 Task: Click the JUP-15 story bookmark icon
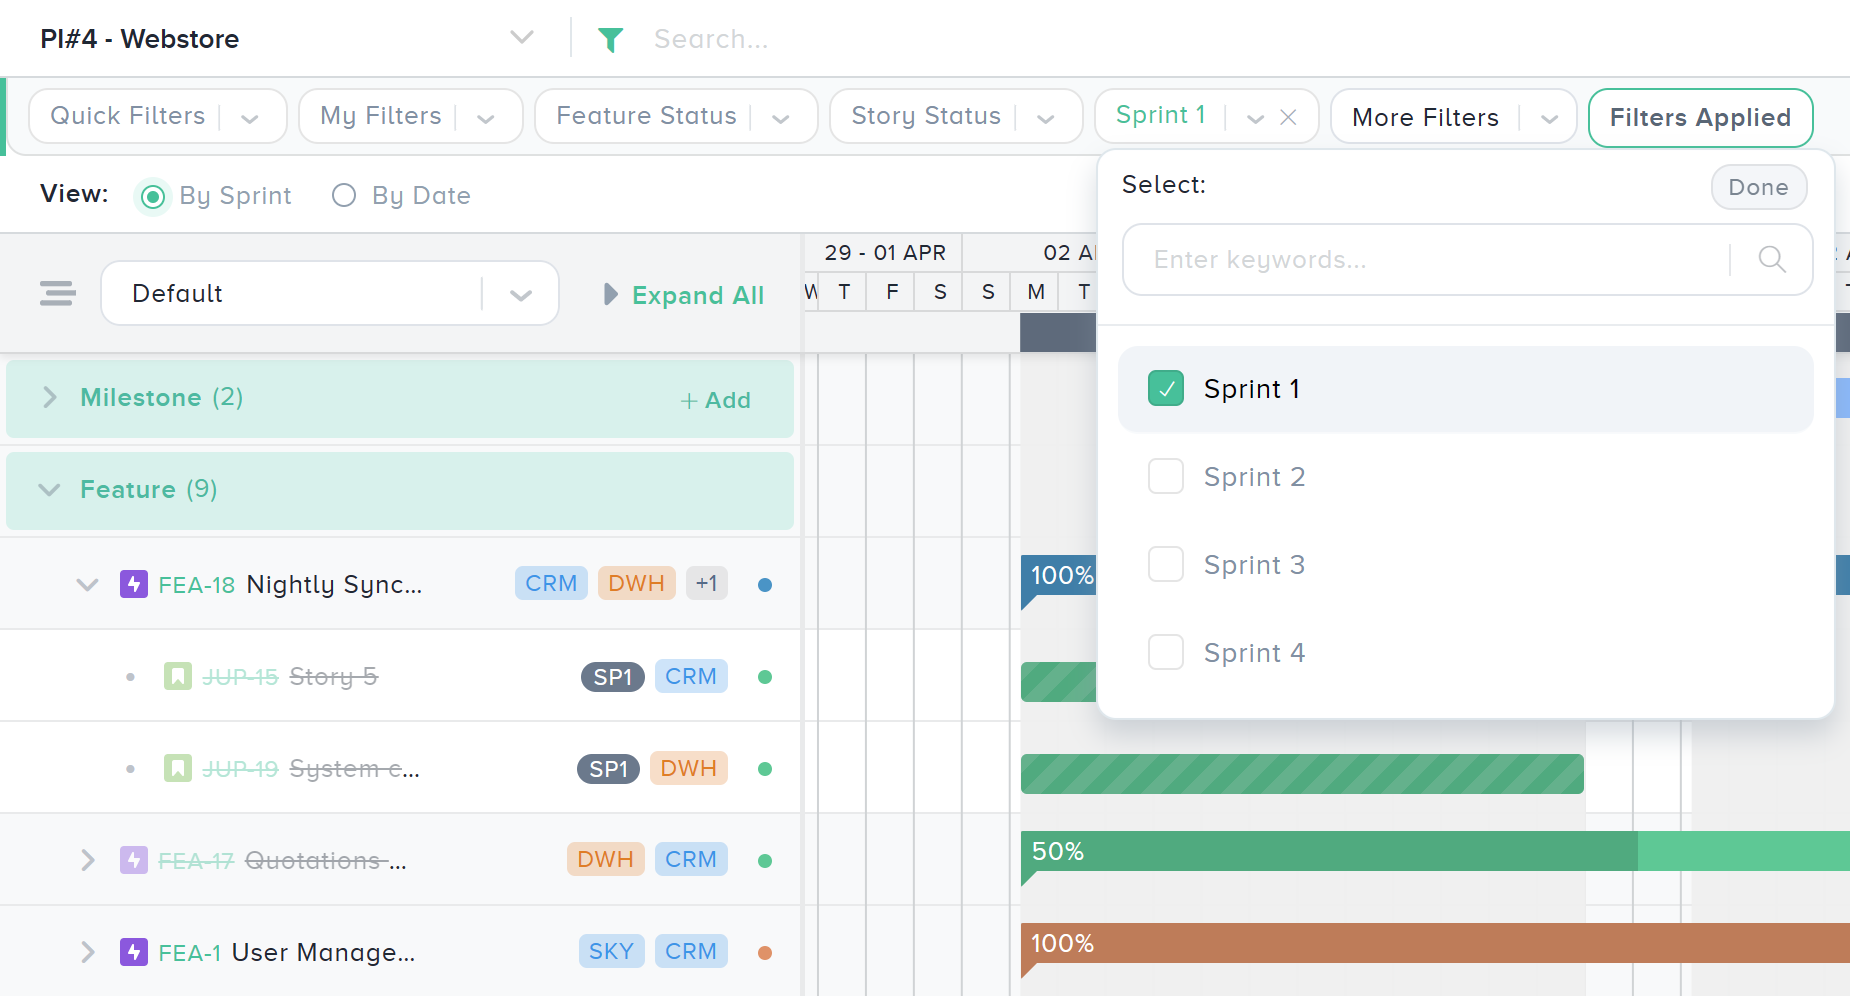[177, 677]
